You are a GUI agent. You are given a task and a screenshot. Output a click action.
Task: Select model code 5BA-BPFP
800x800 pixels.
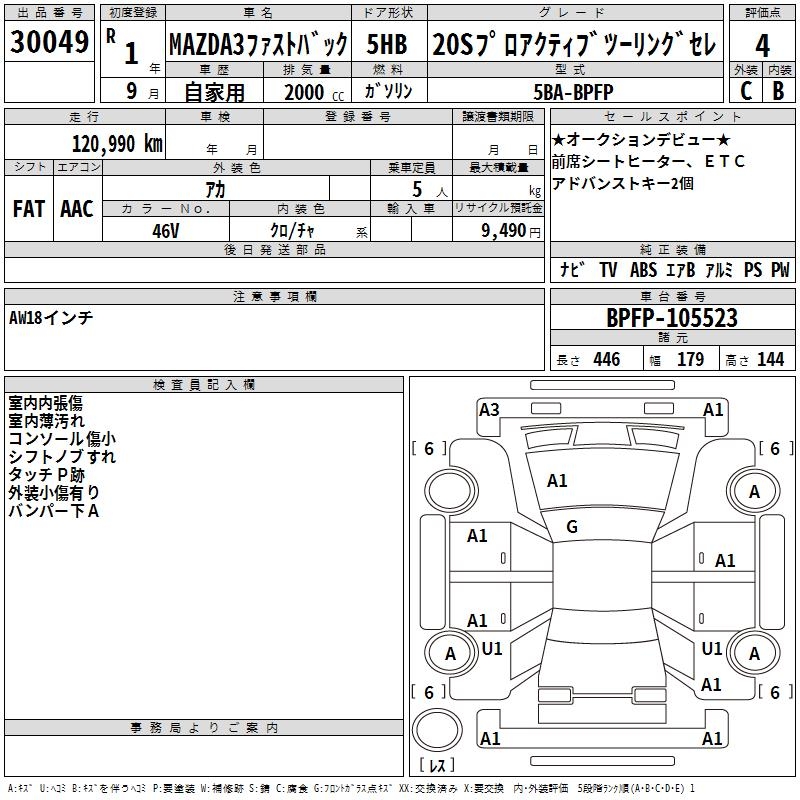(x=573, y=92)
